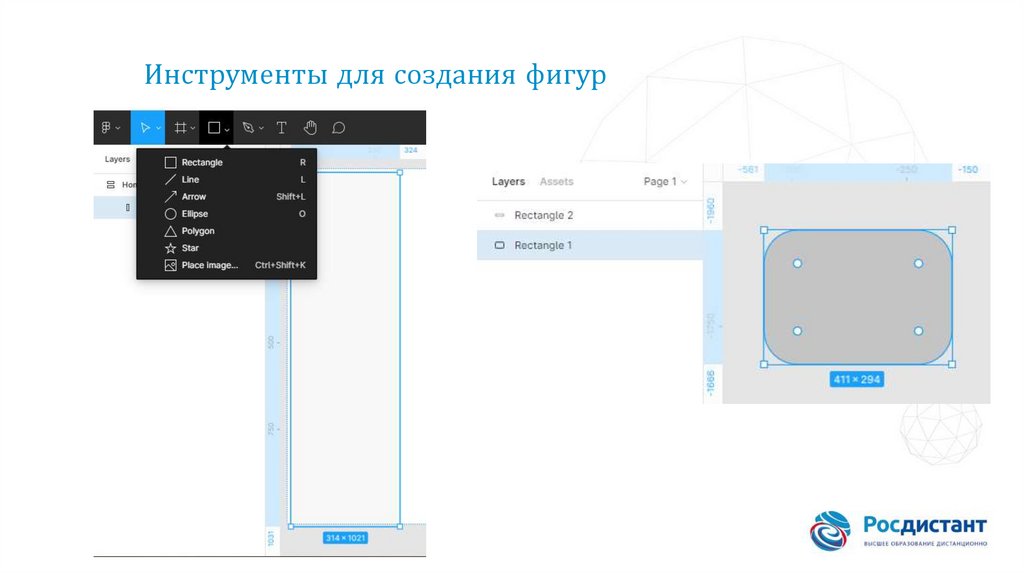Switch to Layers tab in right panel
Screen dimensions: 1024x574
[x=508, y=182]
